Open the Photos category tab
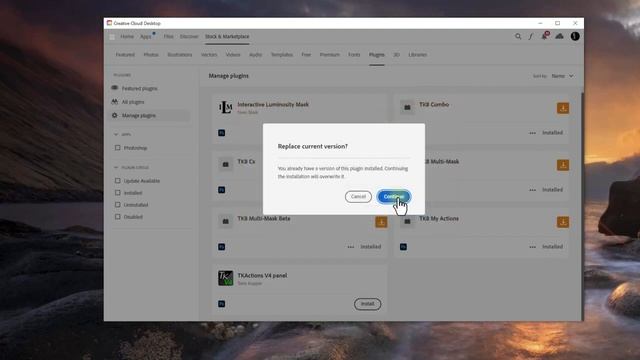Screen dimensions: 640x360 pyautogui.click(x=151, y=55)
